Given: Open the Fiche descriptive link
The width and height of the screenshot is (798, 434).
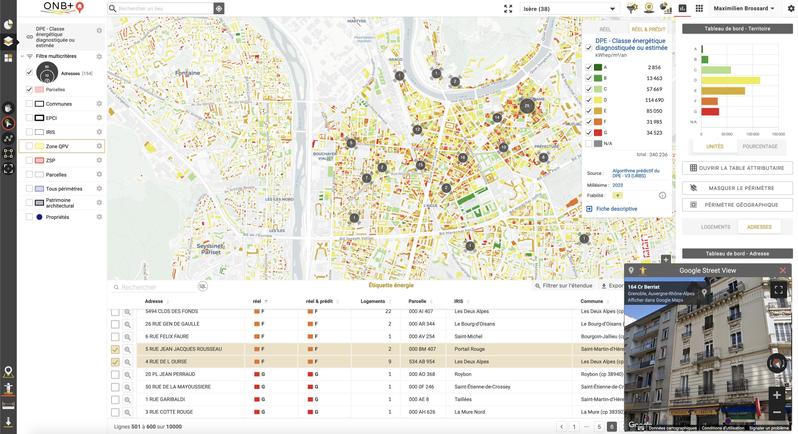Looking at the screenshot, I should [x=616, y=209].
